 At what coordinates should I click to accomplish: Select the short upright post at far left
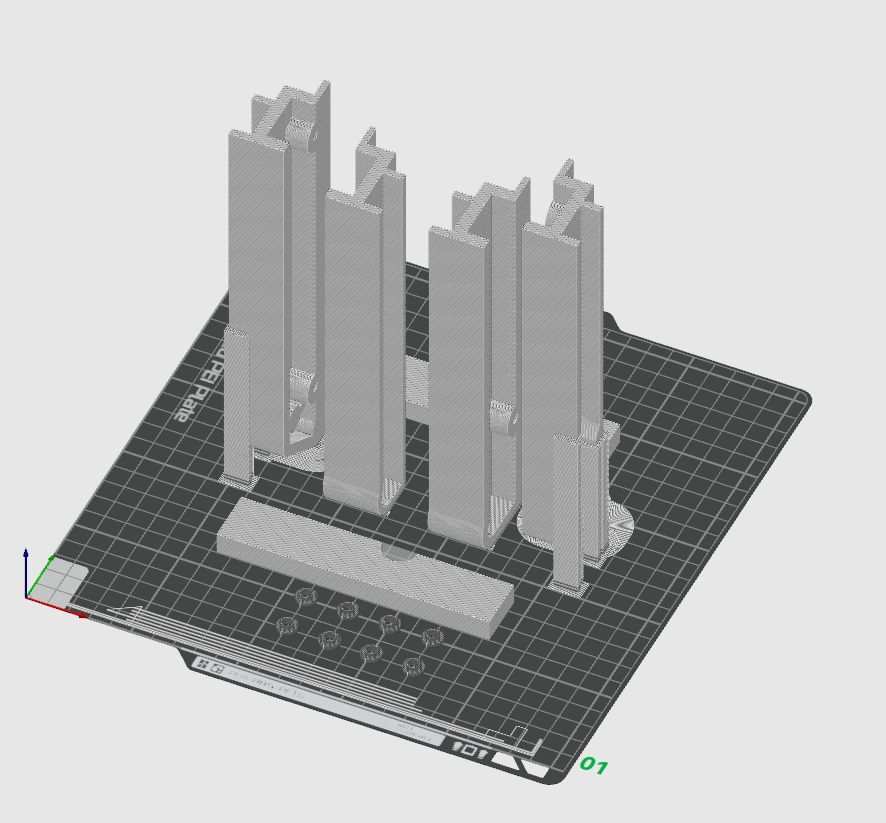[237, 404]
